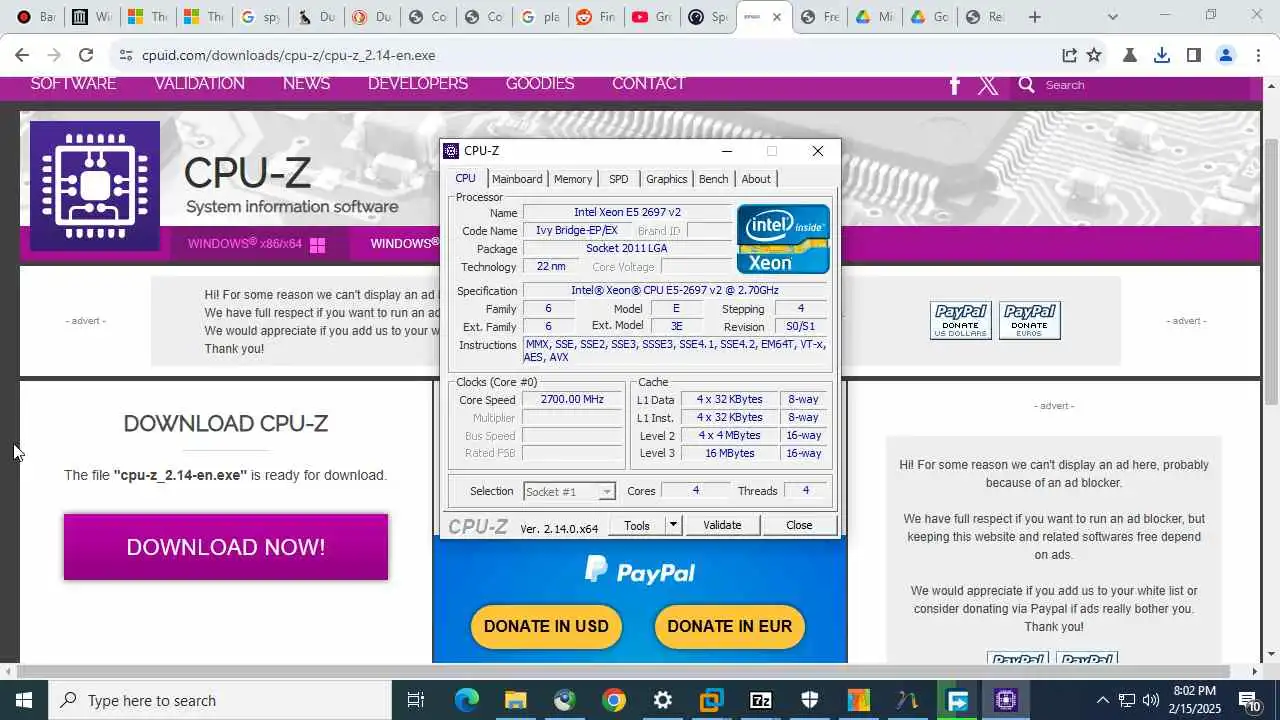
Task: Click the Facebook icon in site header
Action: [955, 85]
